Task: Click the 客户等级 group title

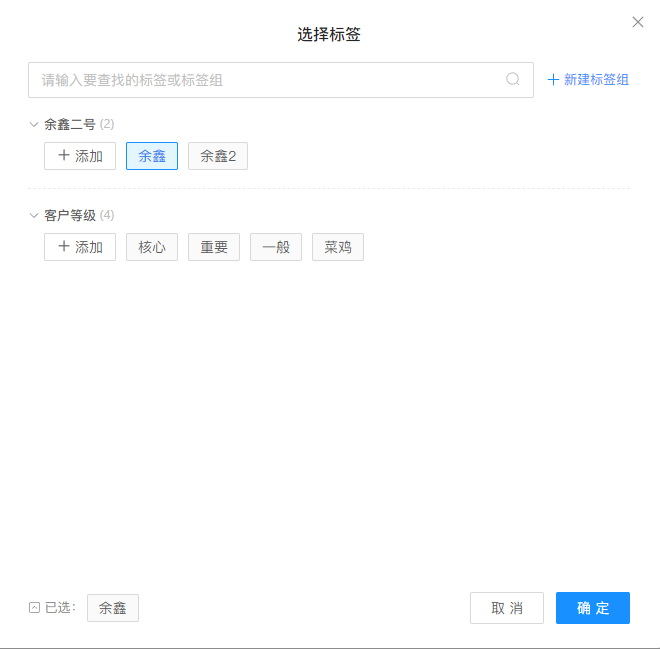Action: [70, 216]
